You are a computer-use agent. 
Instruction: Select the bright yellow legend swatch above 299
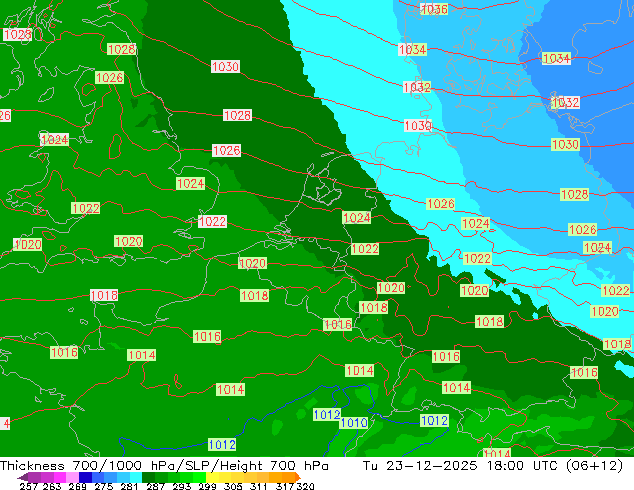point(212,478)
